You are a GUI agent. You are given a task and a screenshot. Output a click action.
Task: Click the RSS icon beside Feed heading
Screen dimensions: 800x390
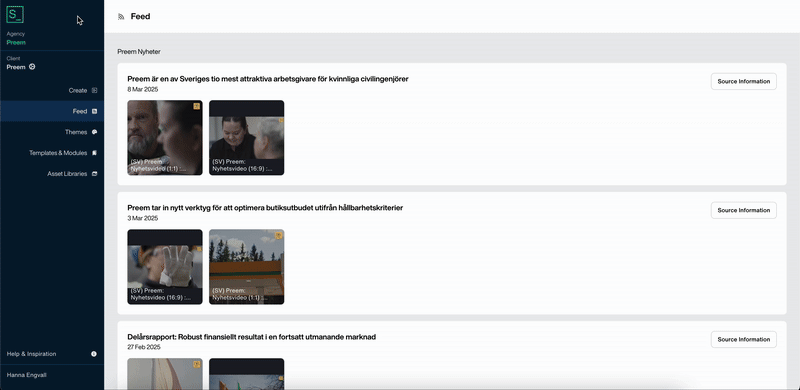coord(121,17)
